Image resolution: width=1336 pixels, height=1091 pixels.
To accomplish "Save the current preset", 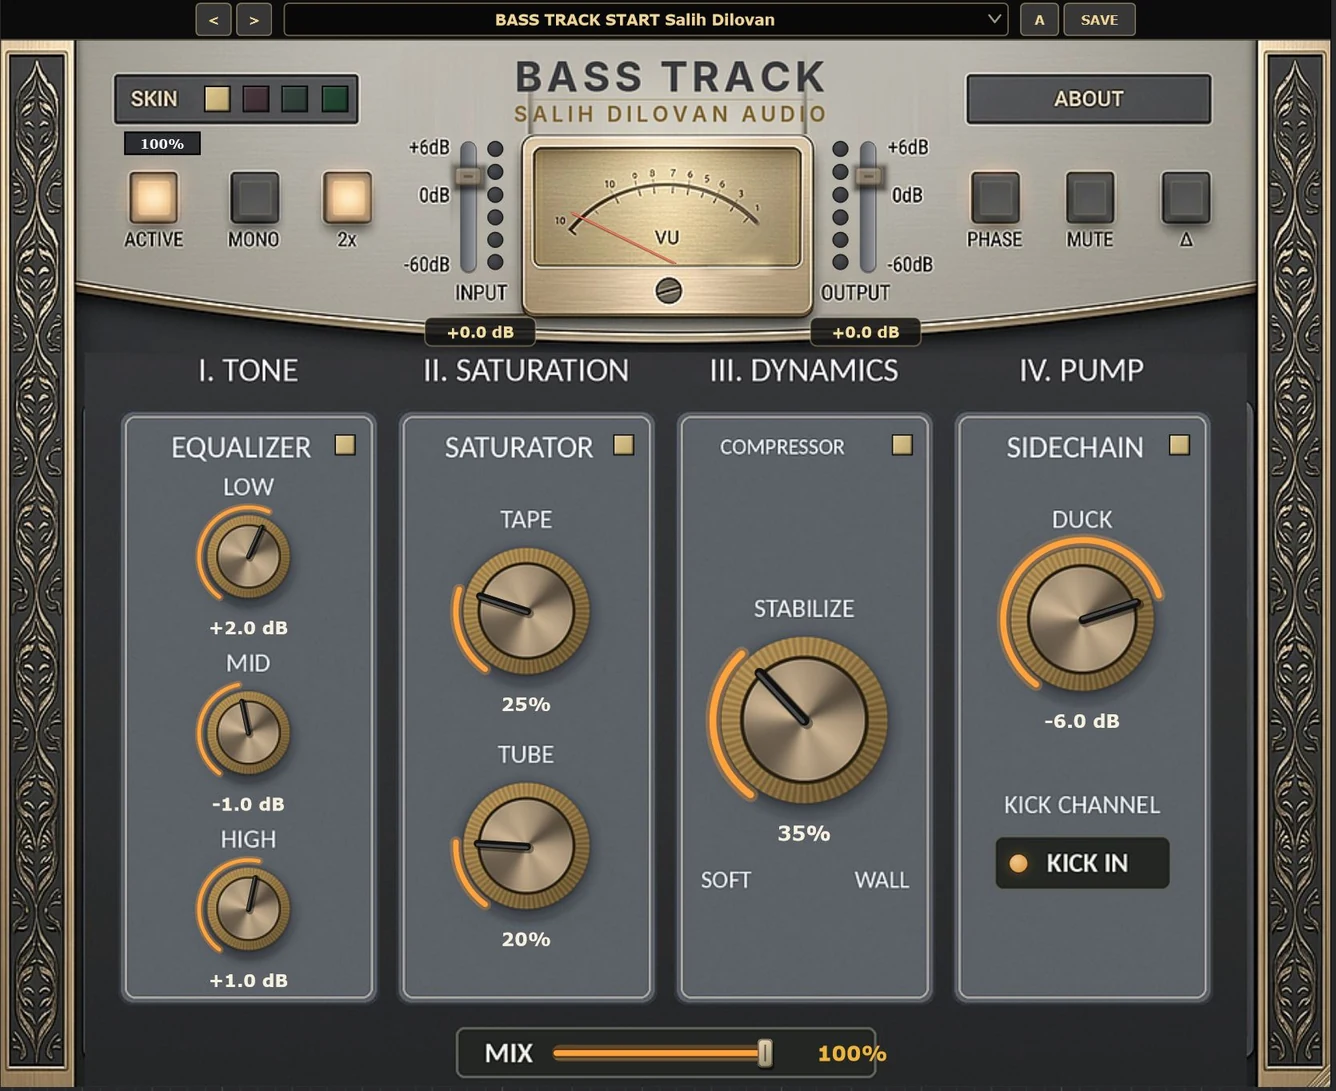I will (x=1099, y=20).
